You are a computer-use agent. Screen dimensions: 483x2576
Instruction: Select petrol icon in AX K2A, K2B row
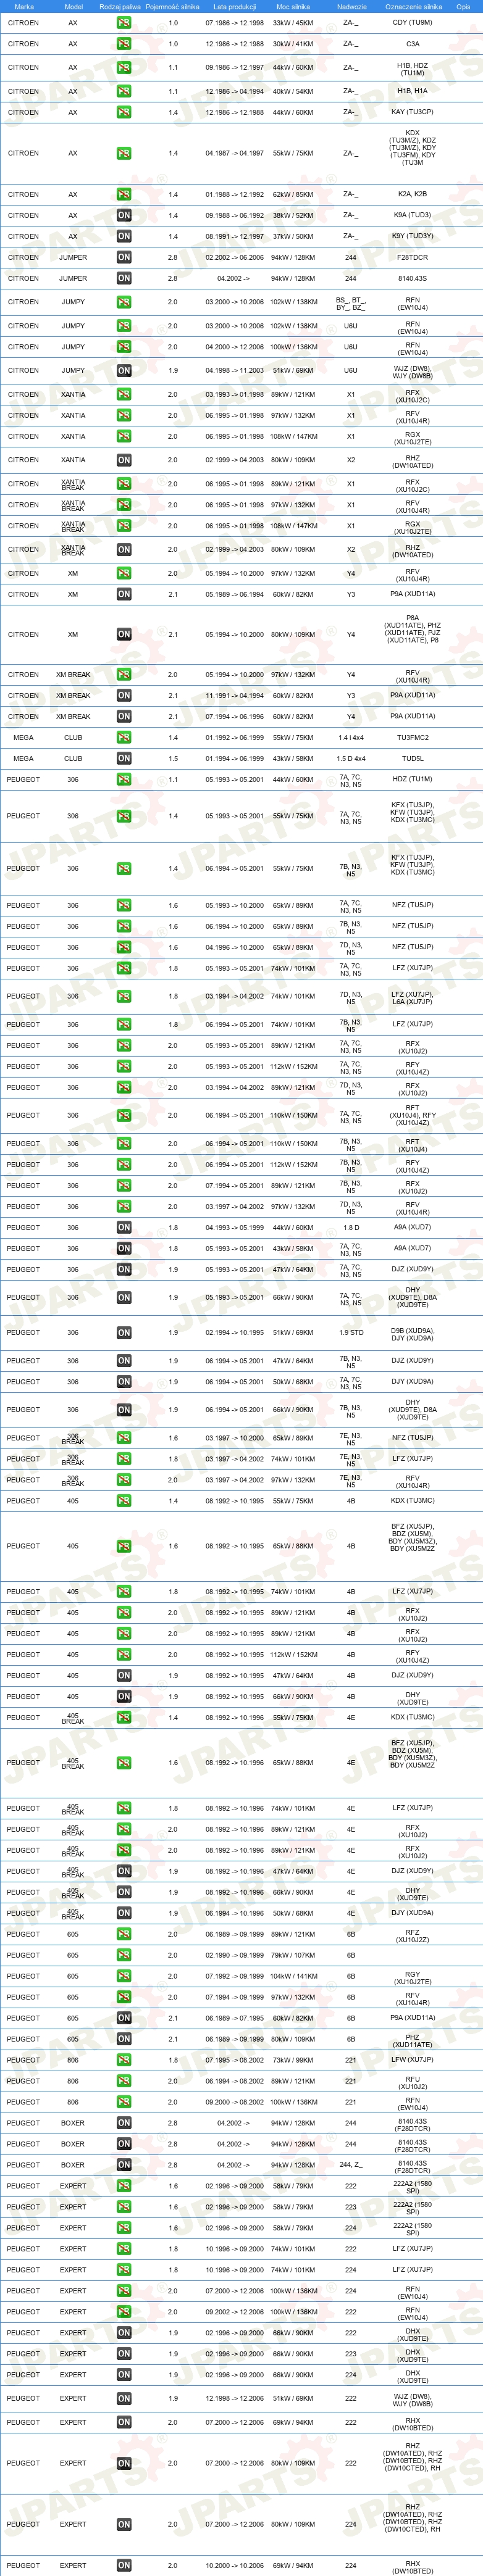(124, 194)
